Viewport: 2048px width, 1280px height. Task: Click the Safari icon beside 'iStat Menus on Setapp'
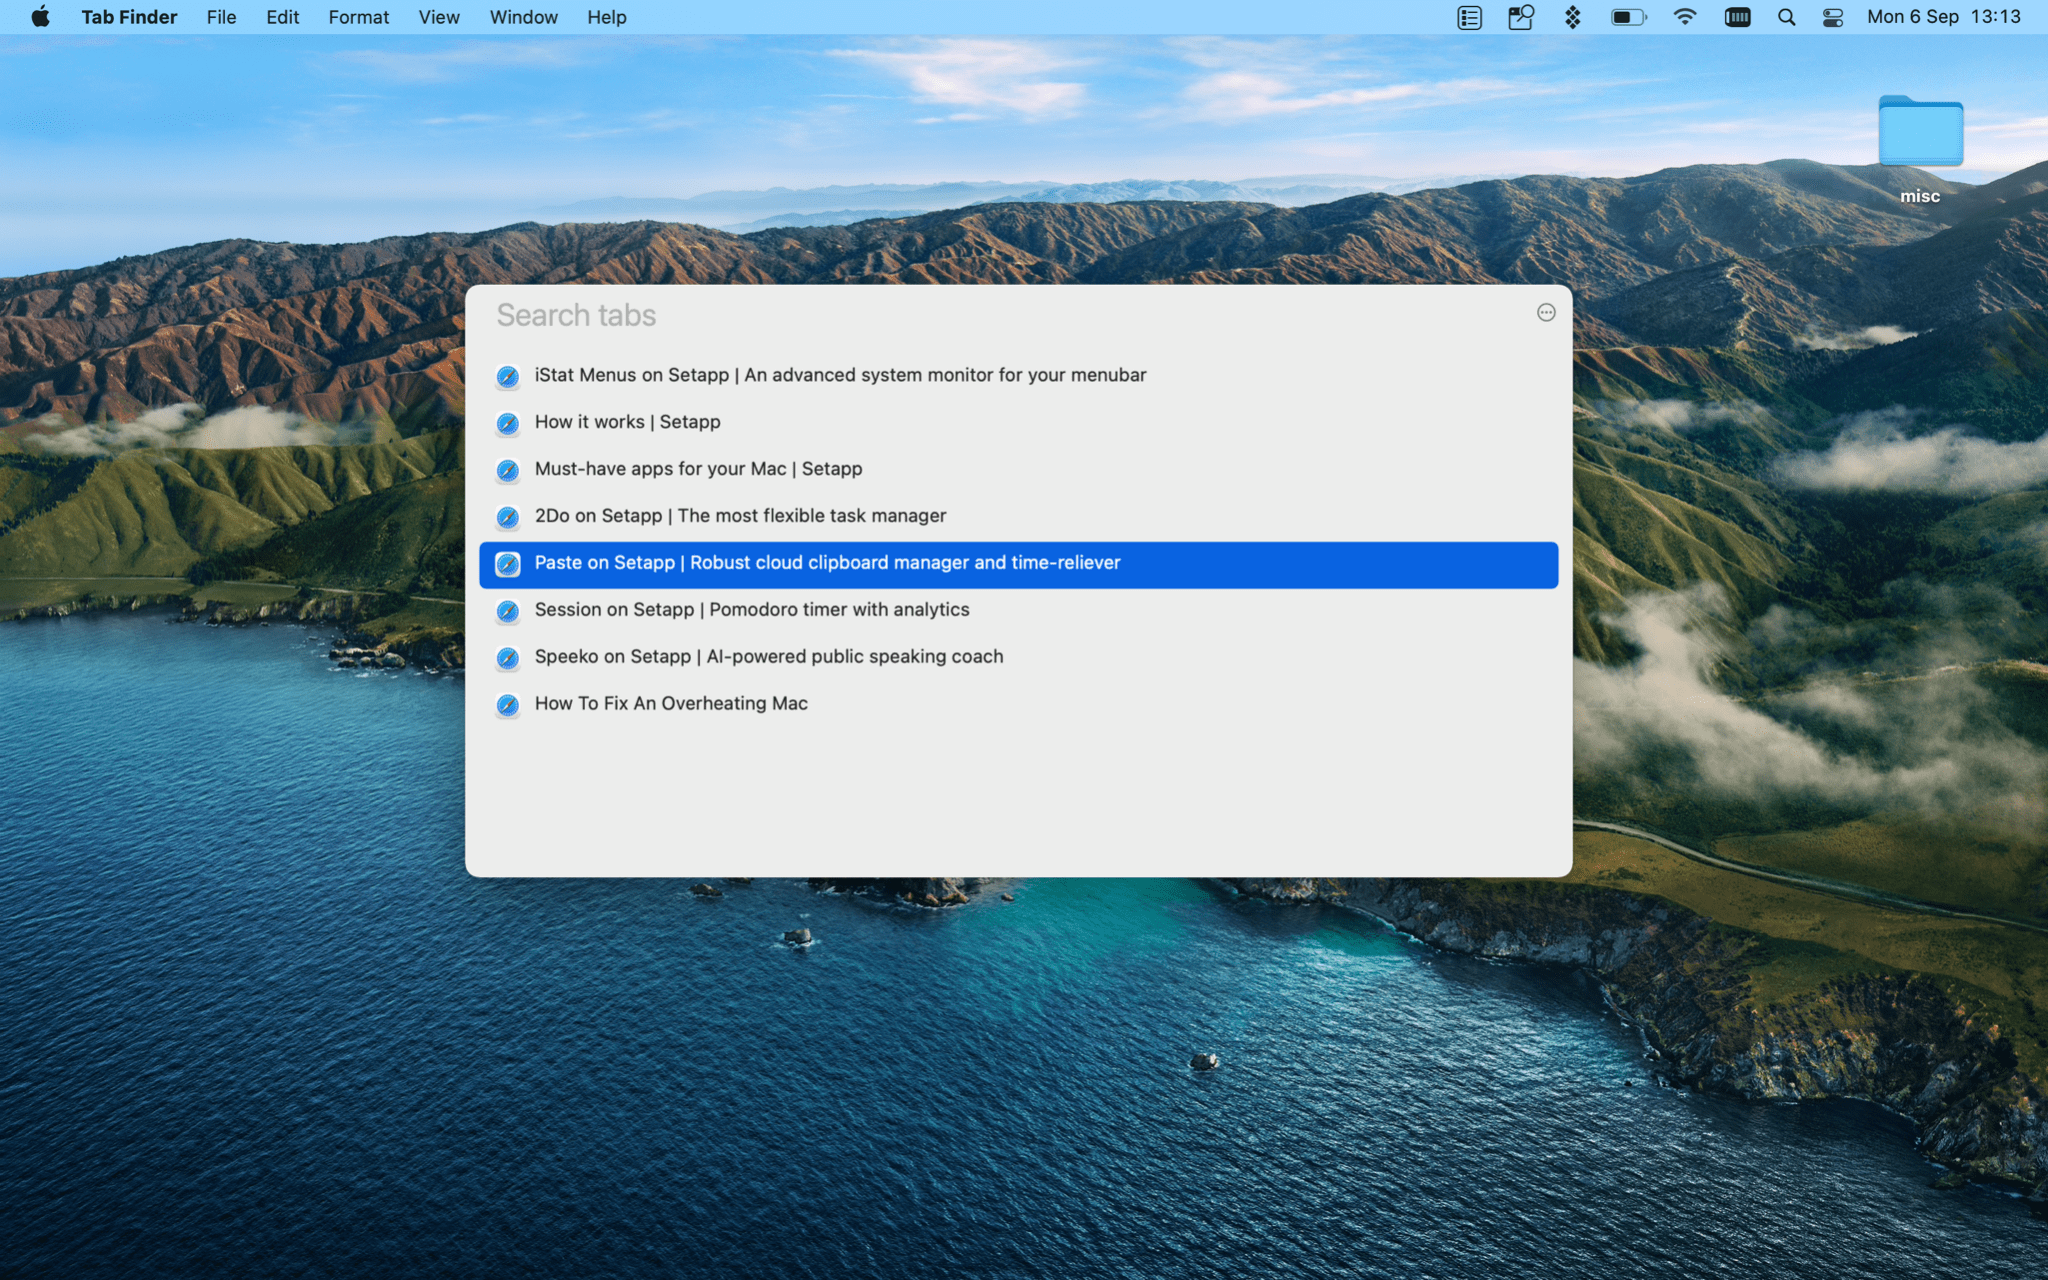click(507, 377)
